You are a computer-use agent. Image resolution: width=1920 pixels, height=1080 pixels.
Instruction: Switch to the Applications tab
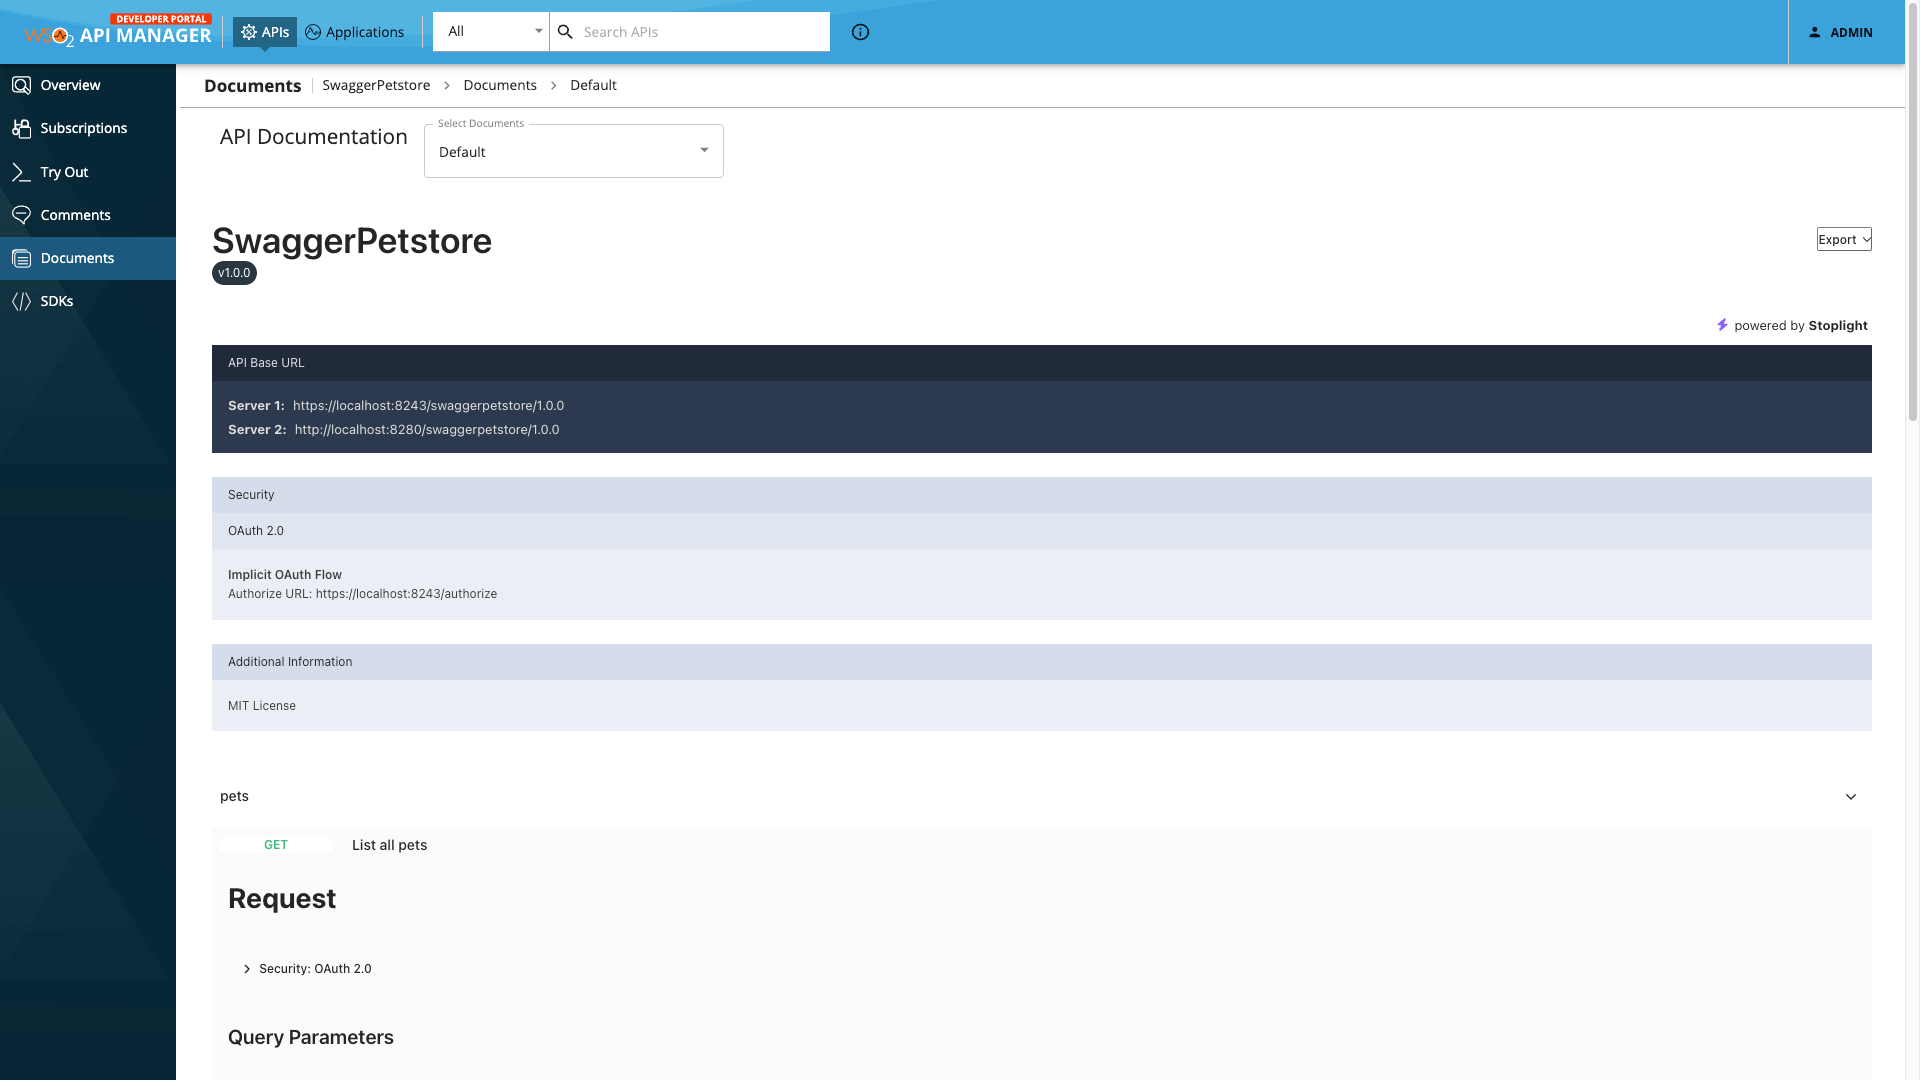click(x=355, y=32)
